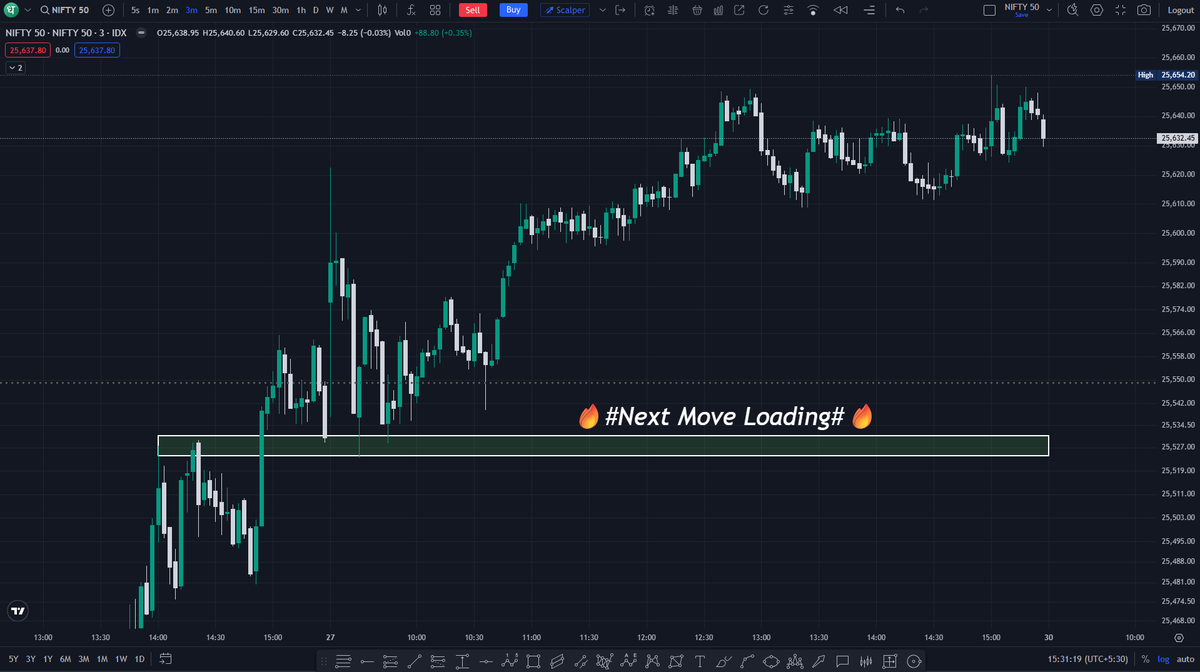Toggle percent scale mode
Screen dimensions: 1200x672
(x=1145, y=660)
